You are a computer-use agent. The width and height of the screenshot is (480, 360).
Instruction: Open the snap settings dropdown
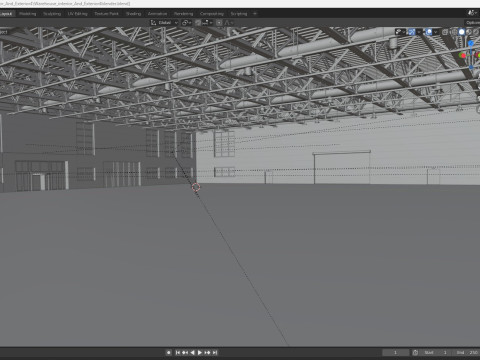[207, 23]
